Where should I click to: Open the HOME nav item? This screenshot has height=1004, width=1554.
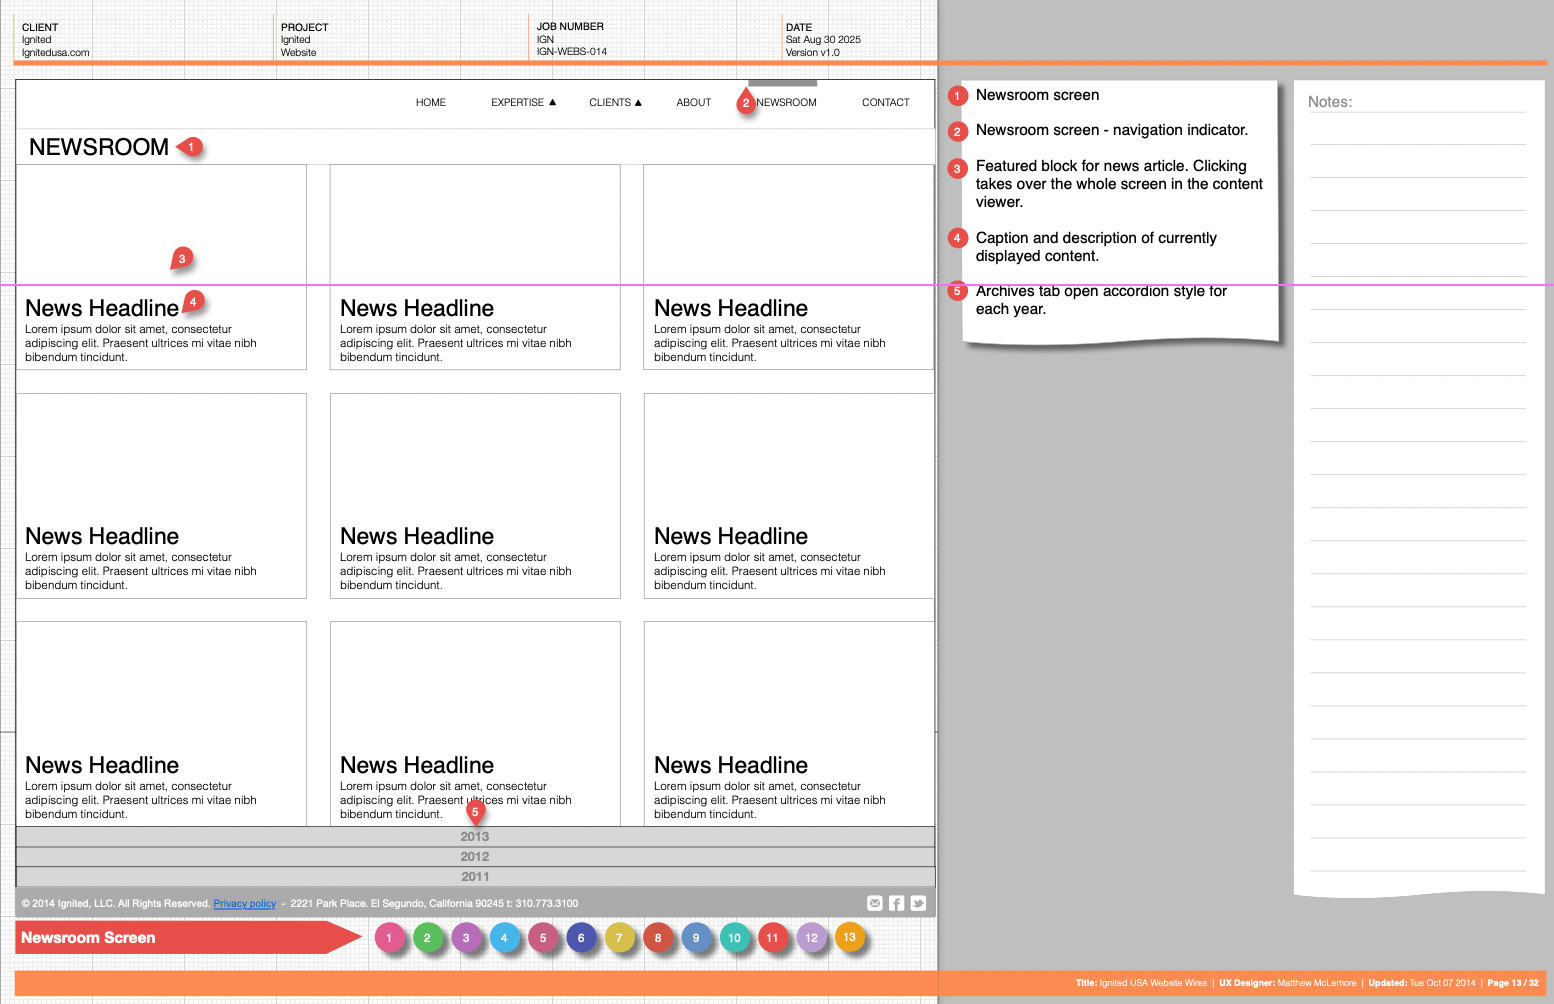click(431, 102)
